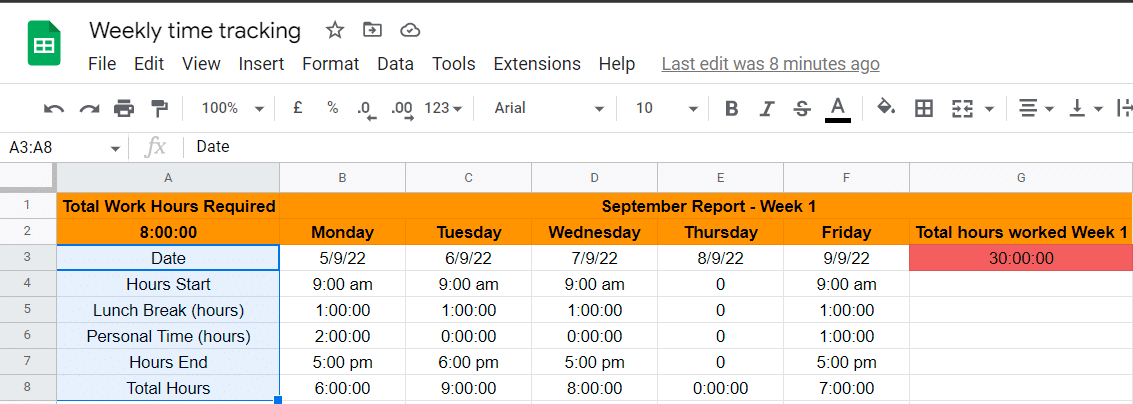Click the Last edit was 8 minutes ago link
1133x404 pixels.
tap(770, 64)
